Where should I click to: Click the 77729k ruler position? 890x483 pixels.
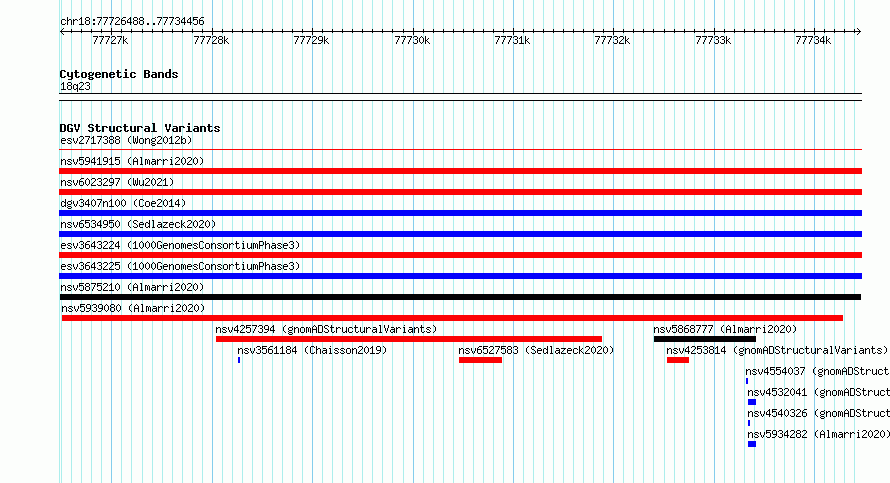tap(311, 40)
